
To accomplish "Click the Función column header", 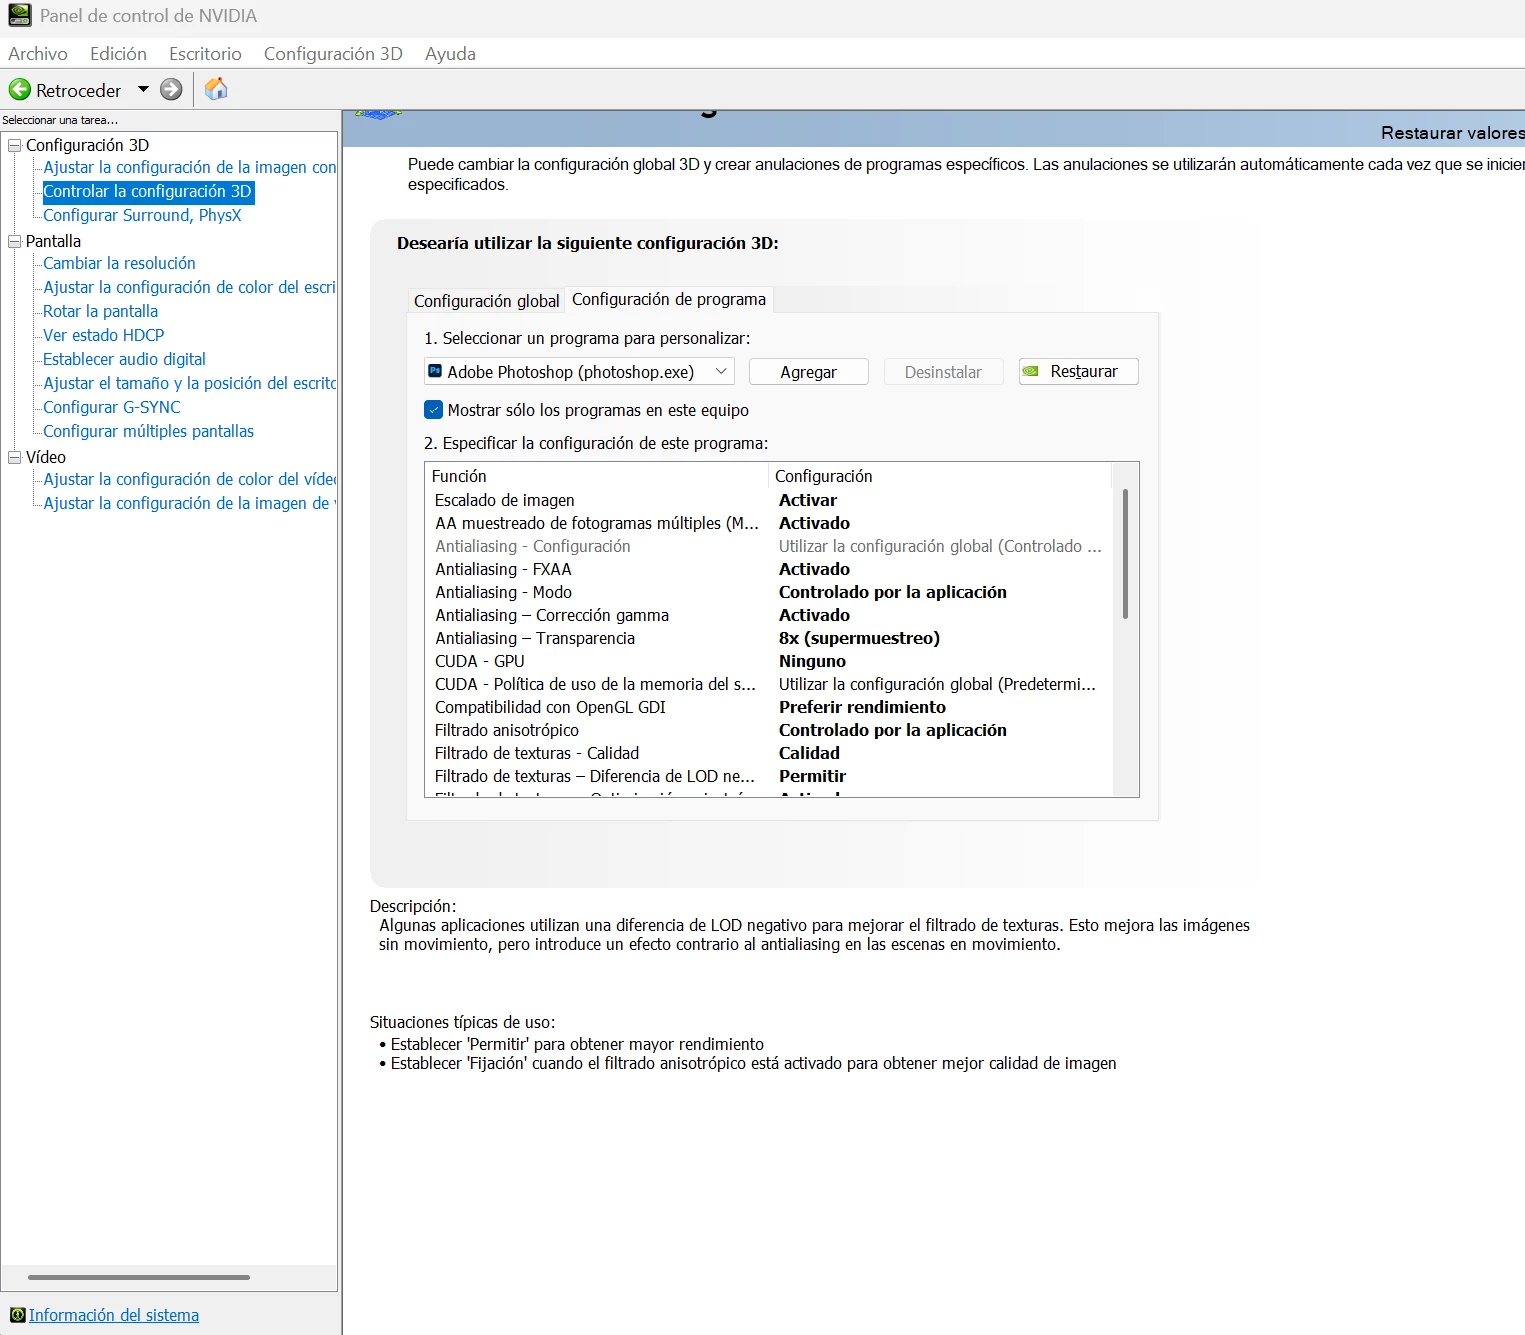I will (596, 476).
